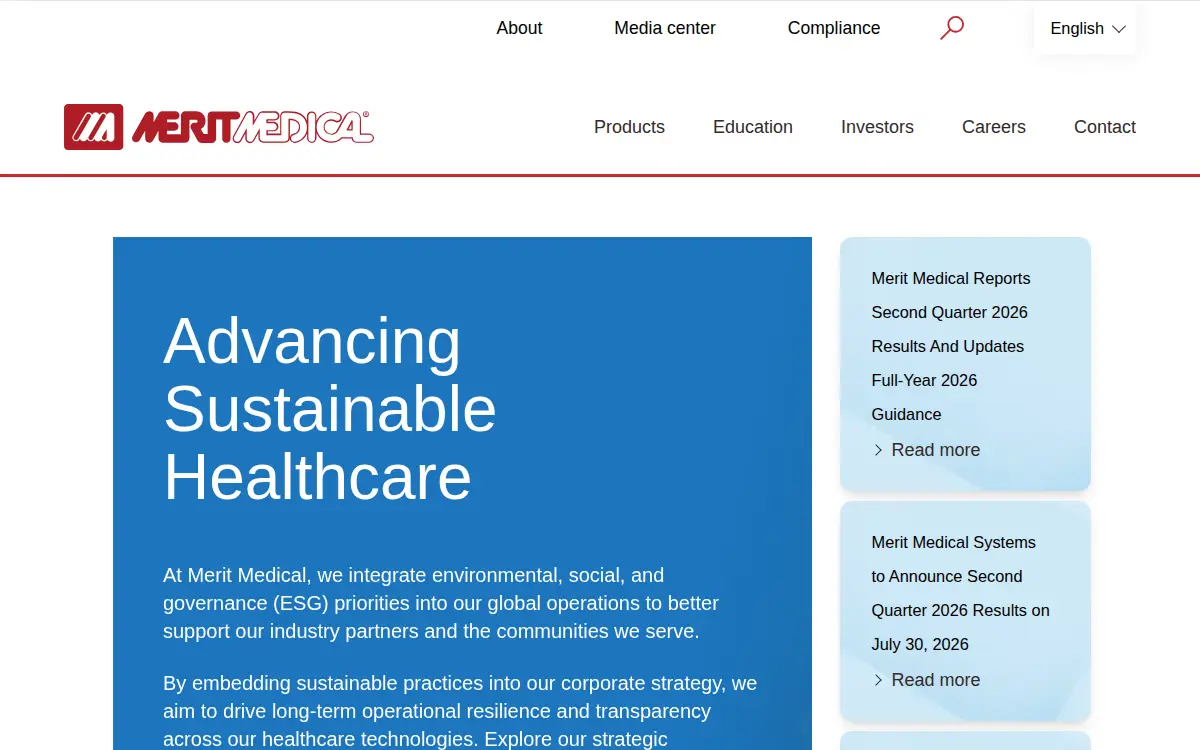
Task: Open the Merit Medical Reports Second Quarter headline
Action: pyautogui.click(x=951, y=346)
